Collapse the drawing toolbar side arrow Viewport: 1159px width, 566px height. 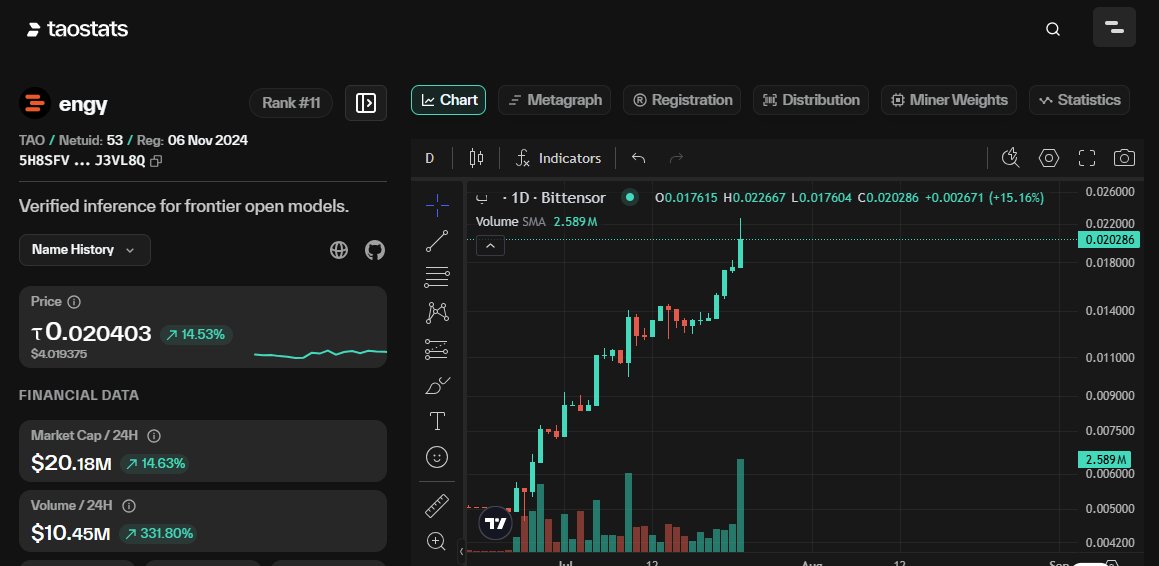click(x=462, y=550)
